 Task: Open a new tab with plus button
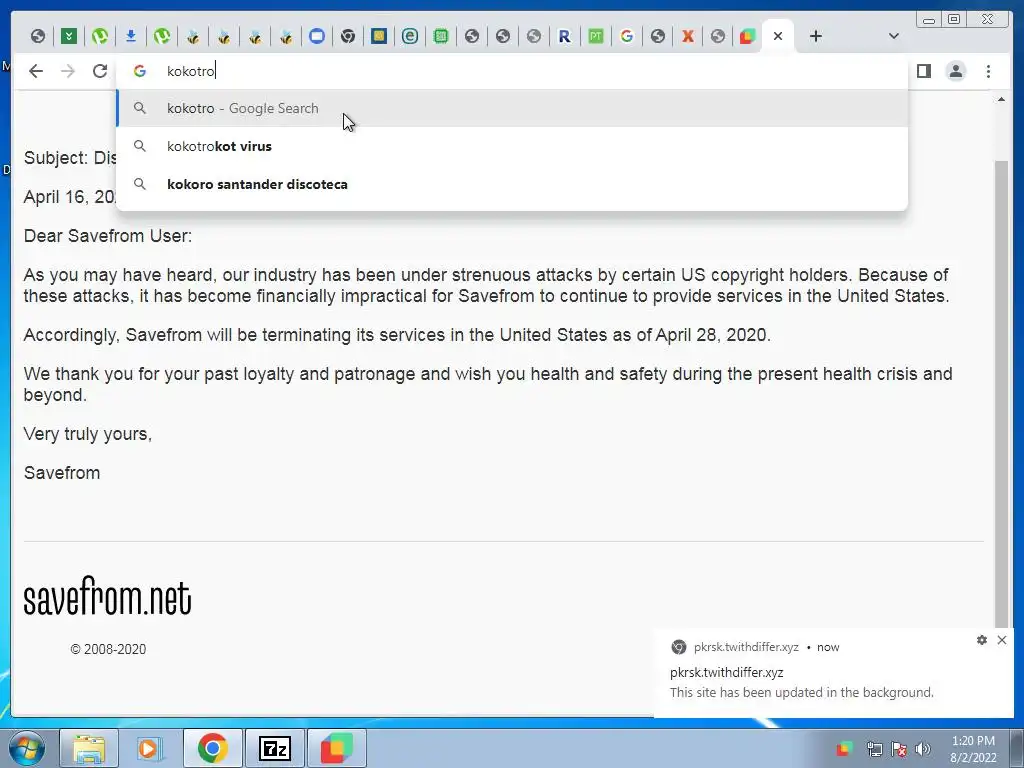(815, 36)
